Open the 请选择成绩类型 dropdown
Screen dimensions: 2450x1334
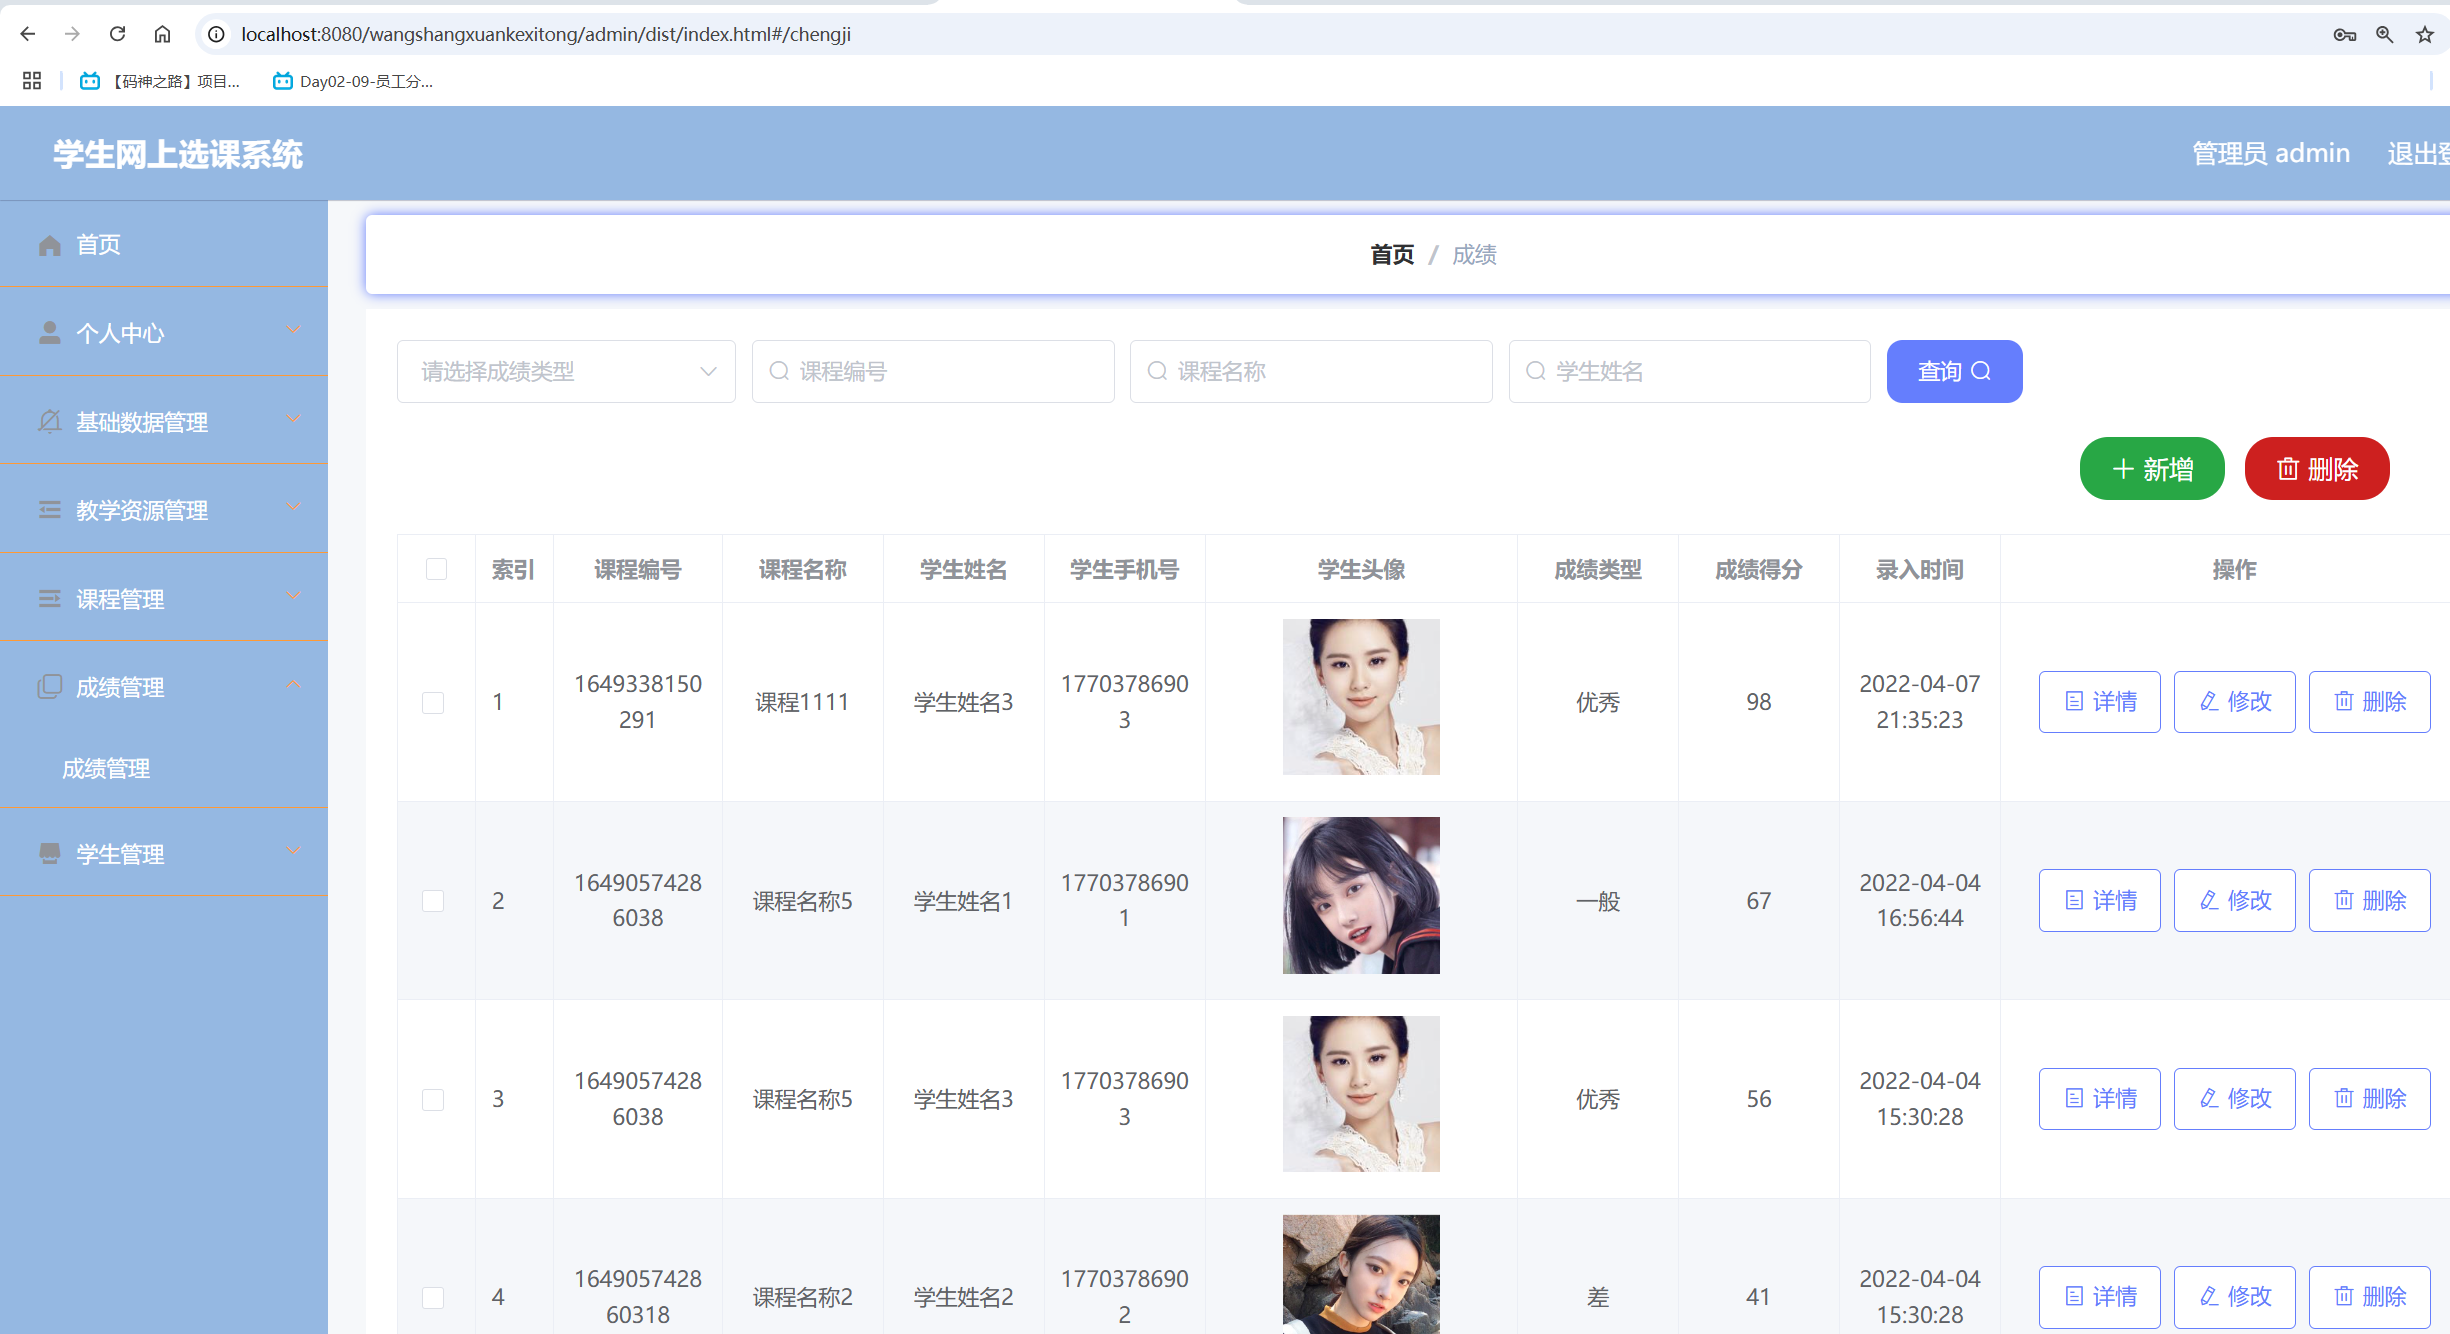(566, 372)
